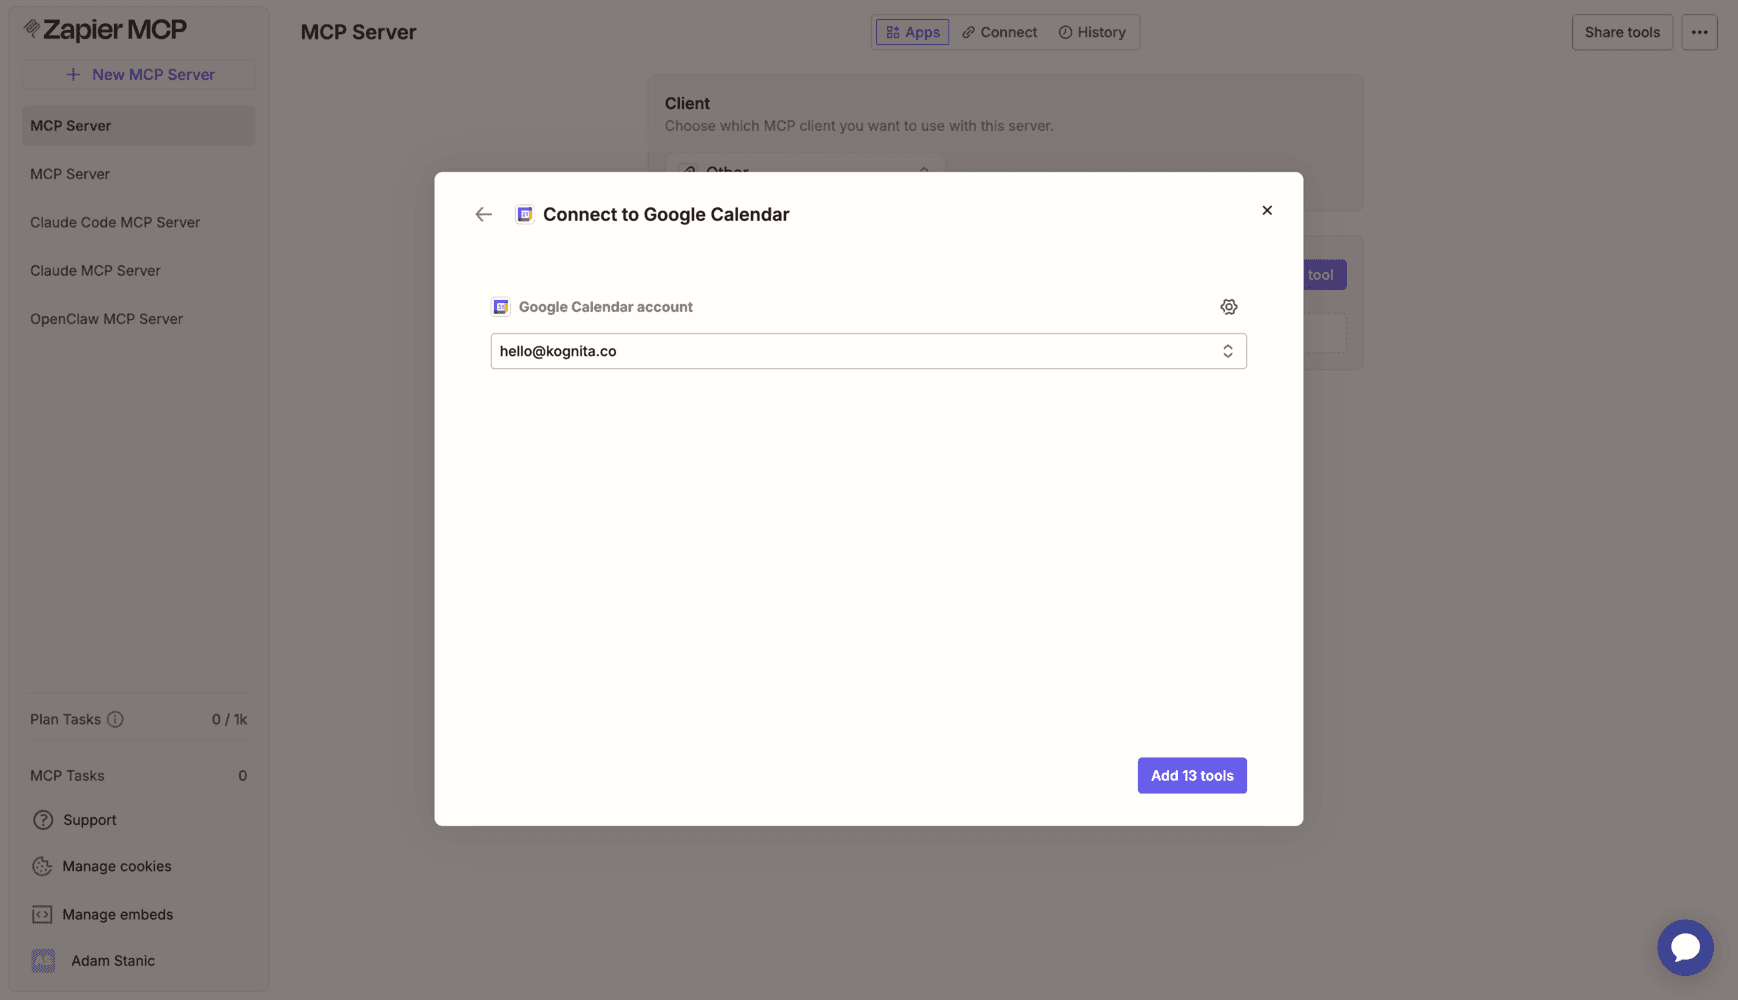
Task: Click the Adam Stanic avatar
Action: click(43, 961)
